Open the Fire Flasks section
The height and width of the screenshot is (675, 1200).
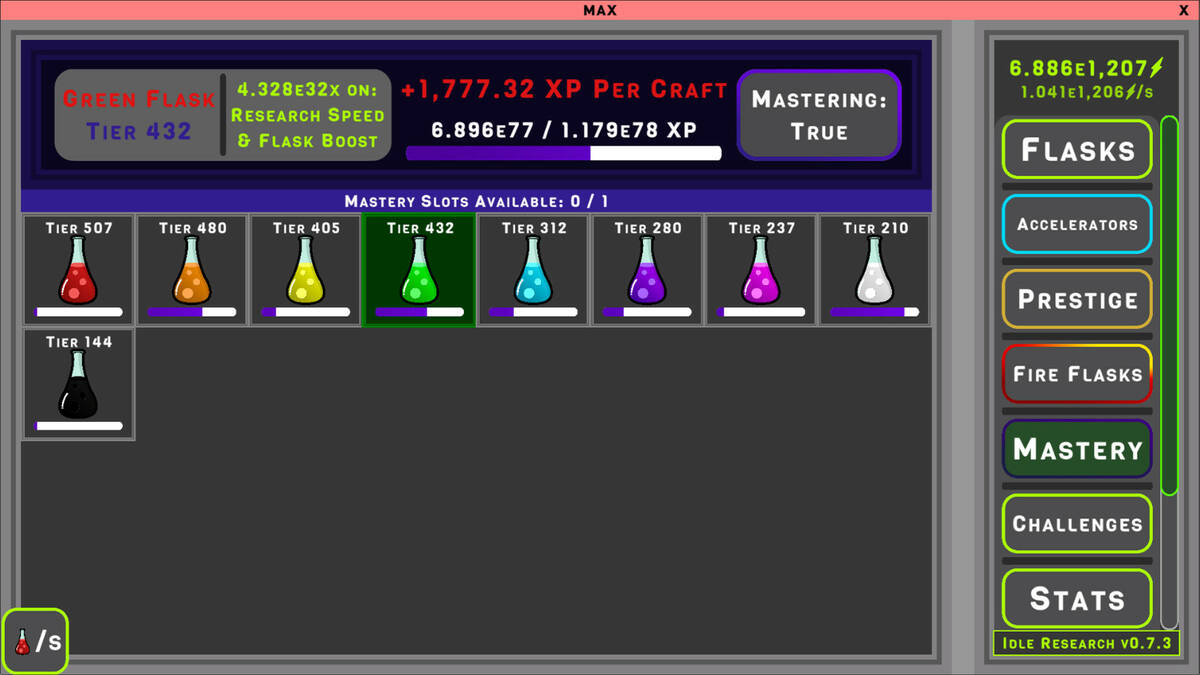(1077, 374)
